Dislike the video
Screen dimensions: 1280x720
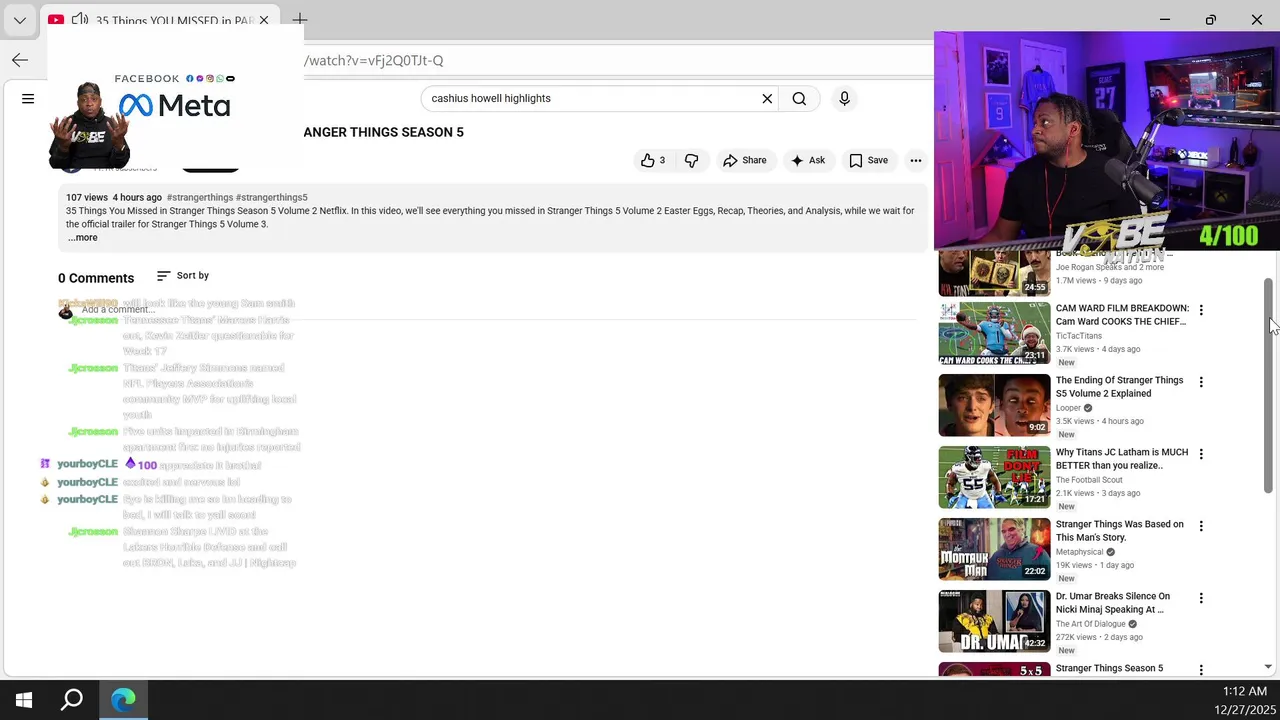(691, 161)
